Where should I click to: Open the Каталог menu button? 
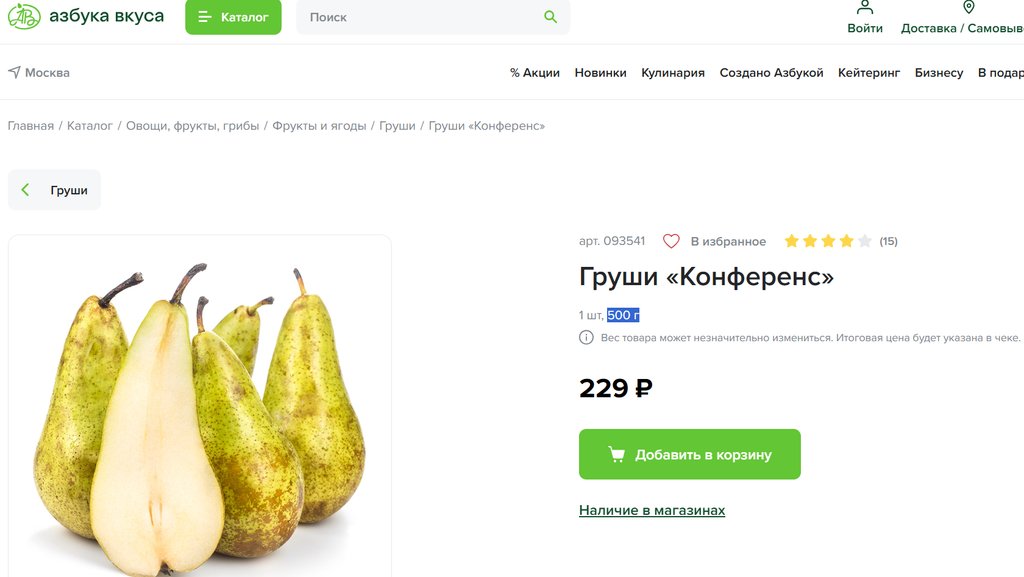pyautogui.click(x=233, y=17)
